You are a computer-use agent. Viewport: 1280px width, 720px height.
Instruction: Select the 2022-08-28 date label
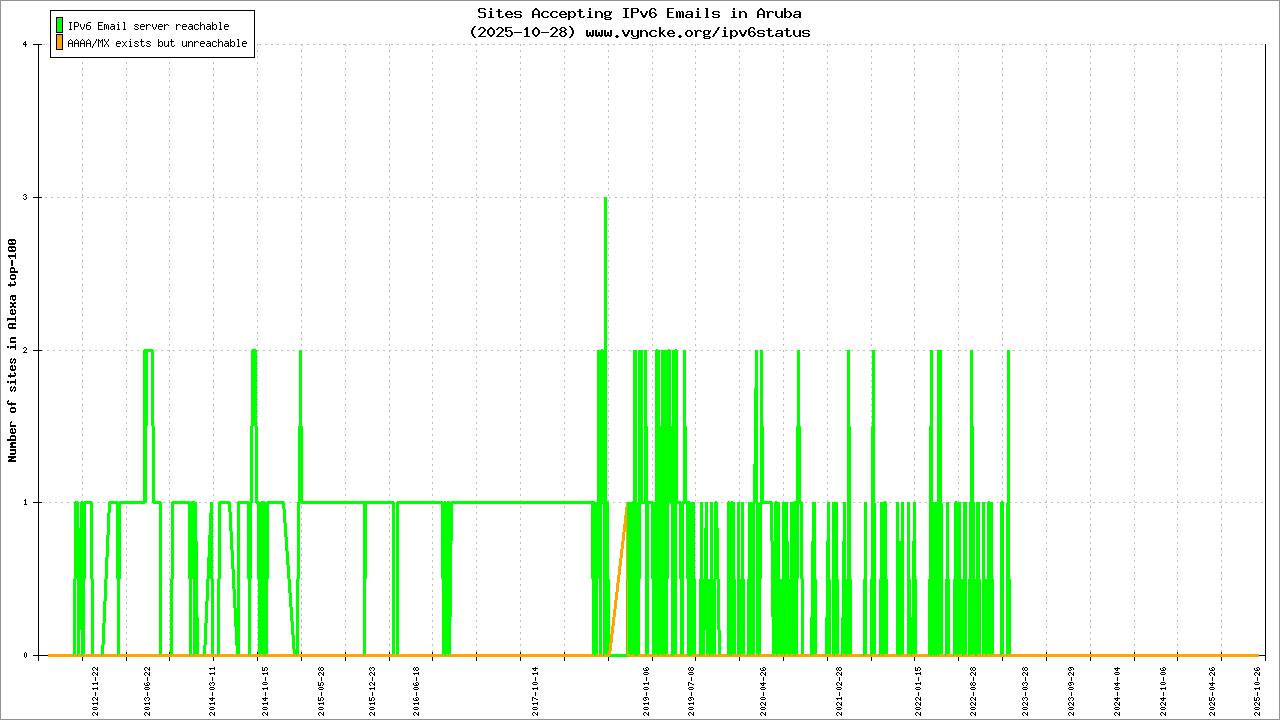pyautogui.click(x=973, y=688)
